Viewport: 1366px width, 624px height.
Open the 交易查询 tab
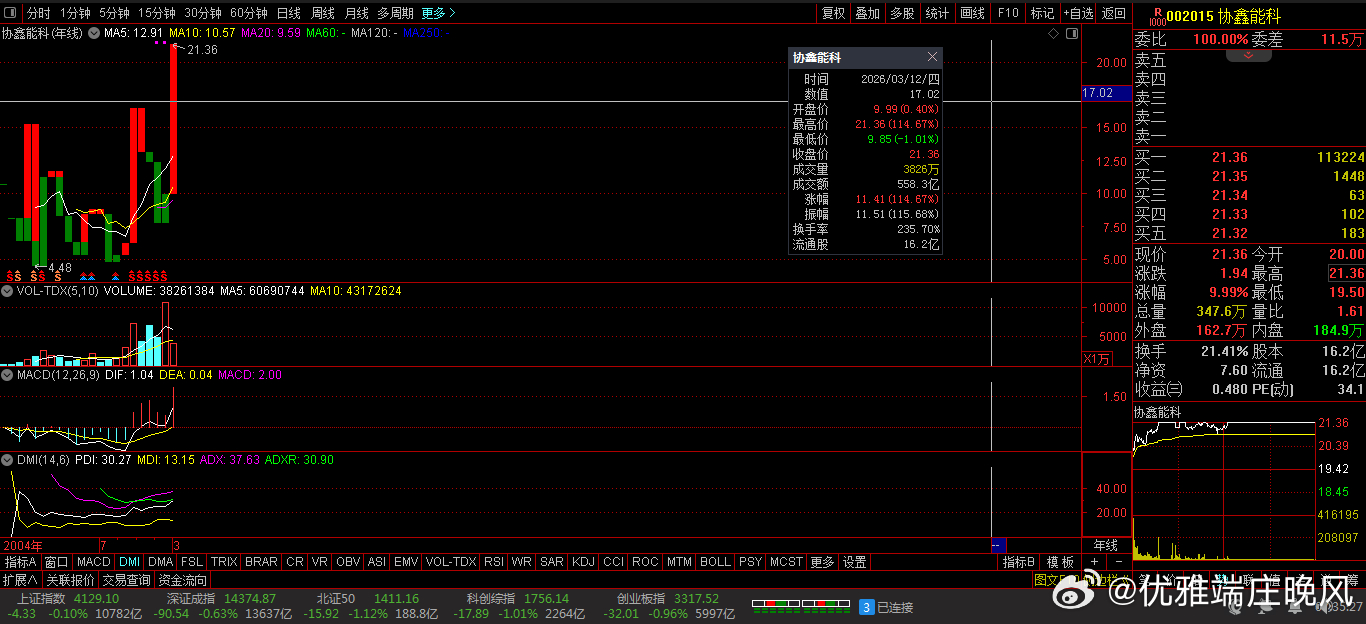point(127,580)
